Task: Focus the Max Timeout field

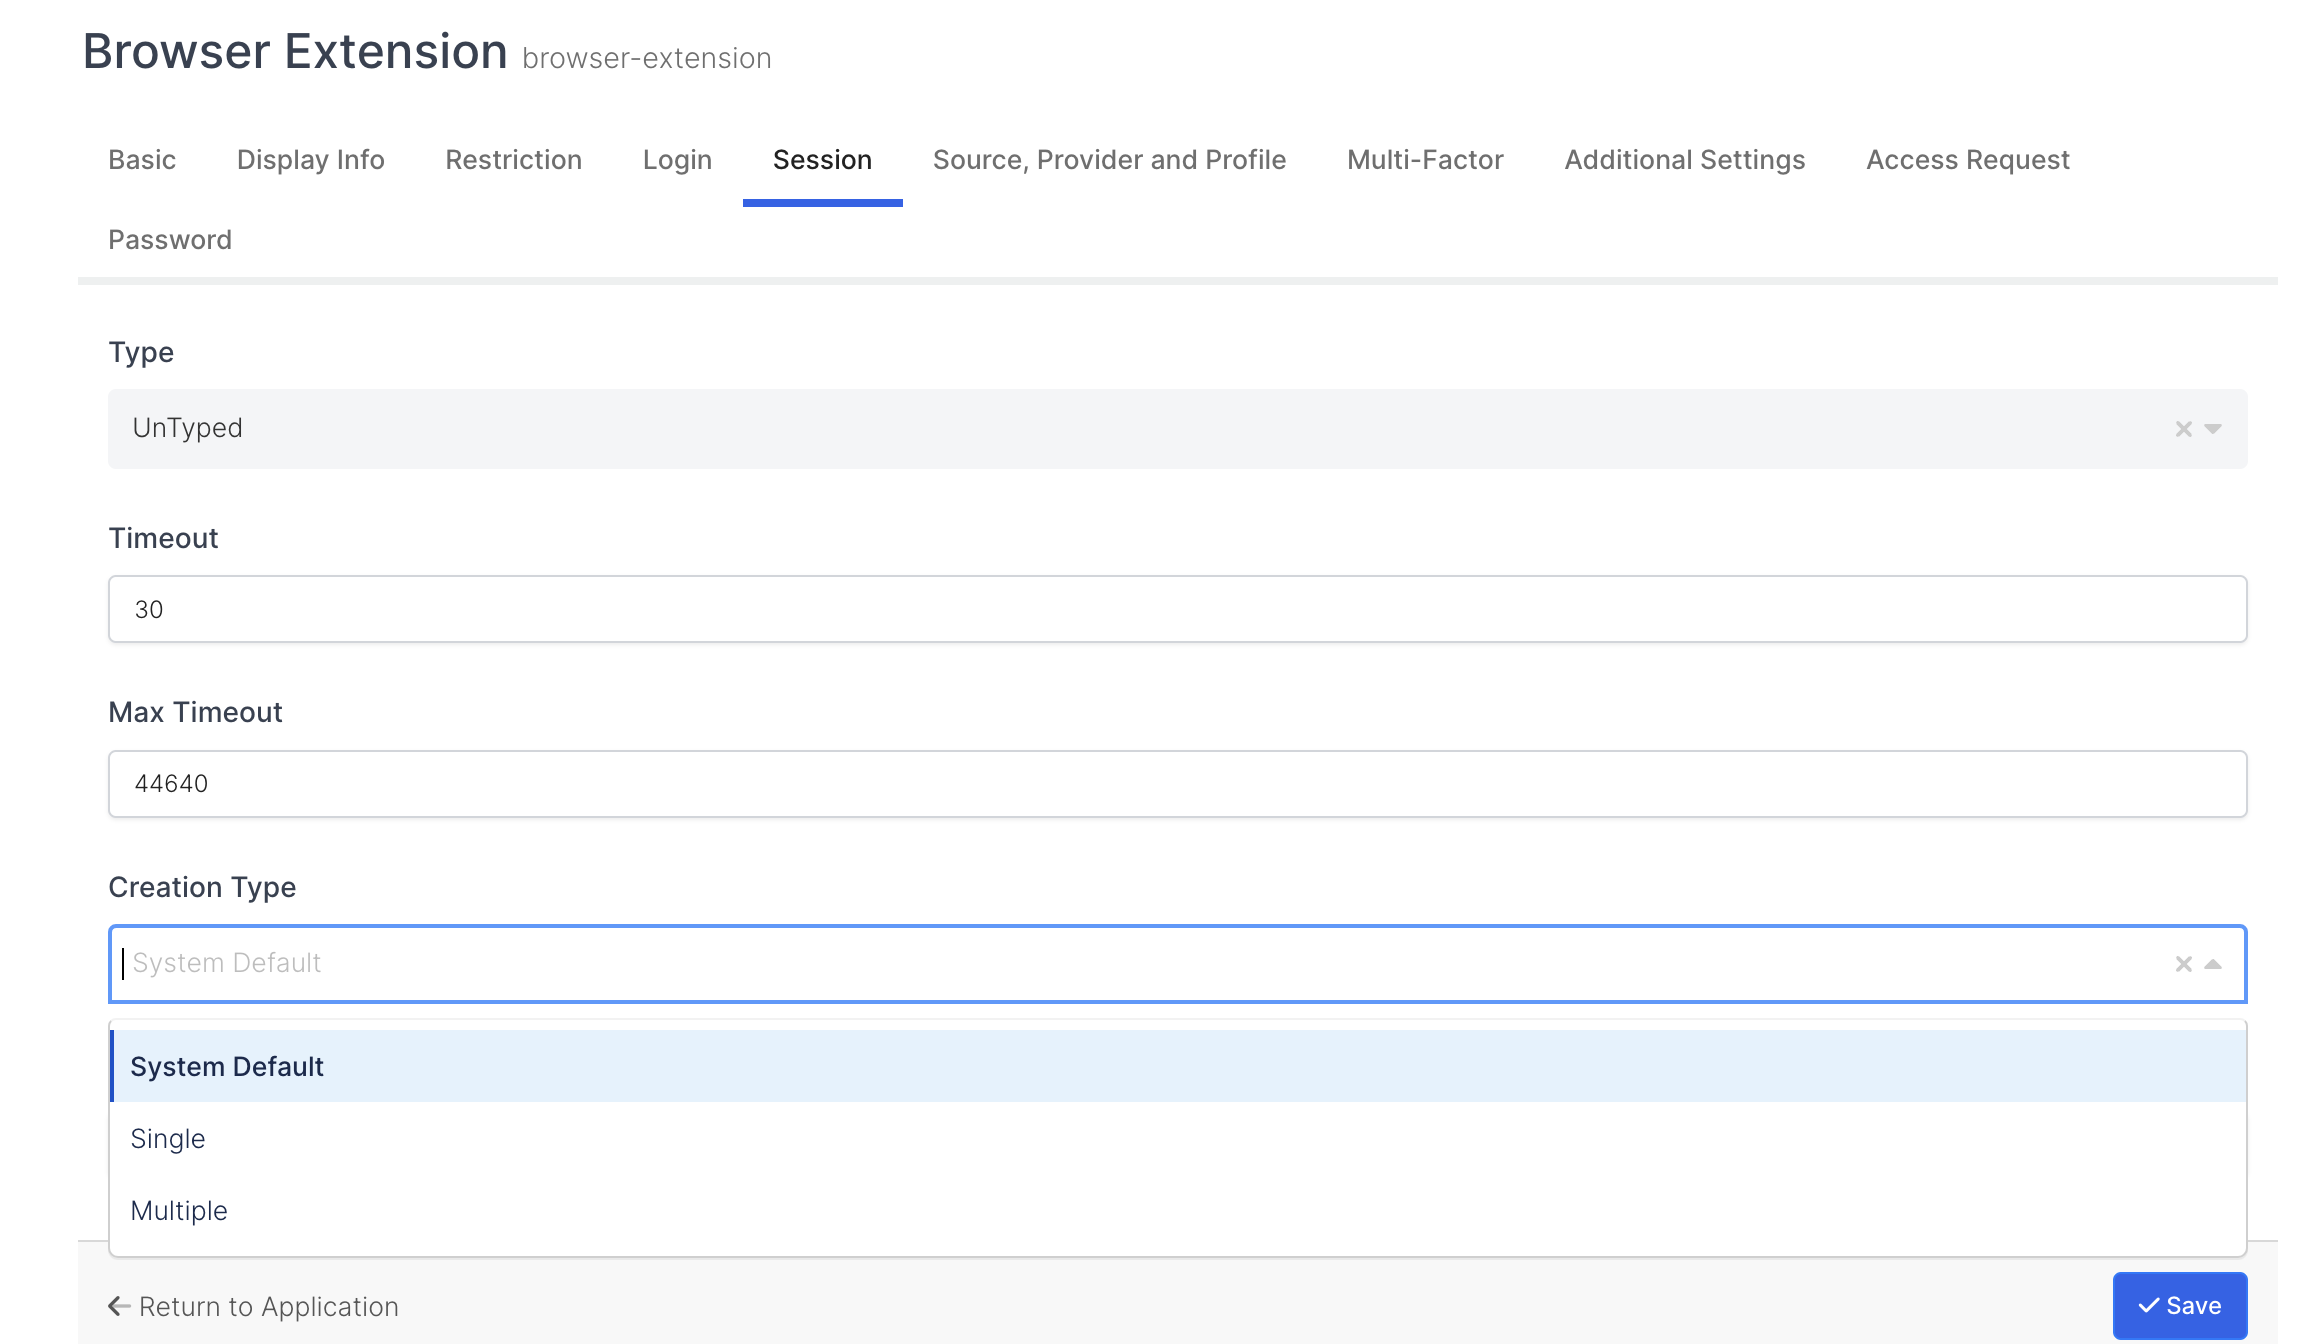Action: coord(1177,784)
